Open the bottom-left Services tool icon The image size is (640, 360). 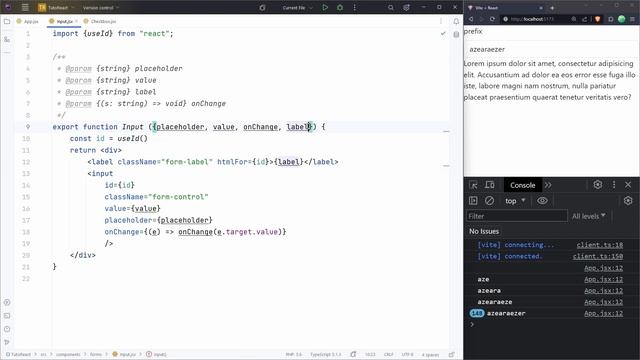pos(7,302)
